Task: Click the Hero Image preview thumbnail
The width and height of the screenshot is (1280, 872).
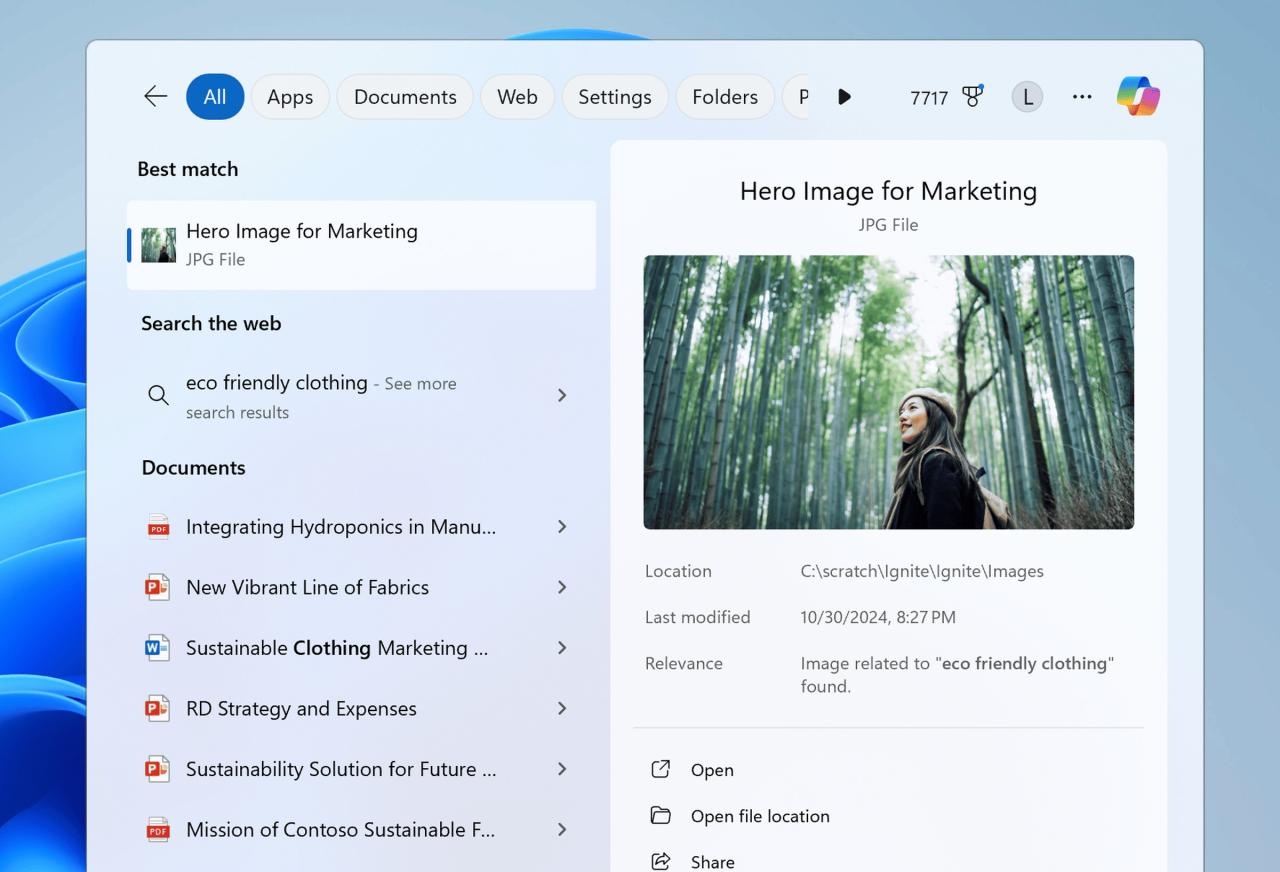Action: coord(888,391)
